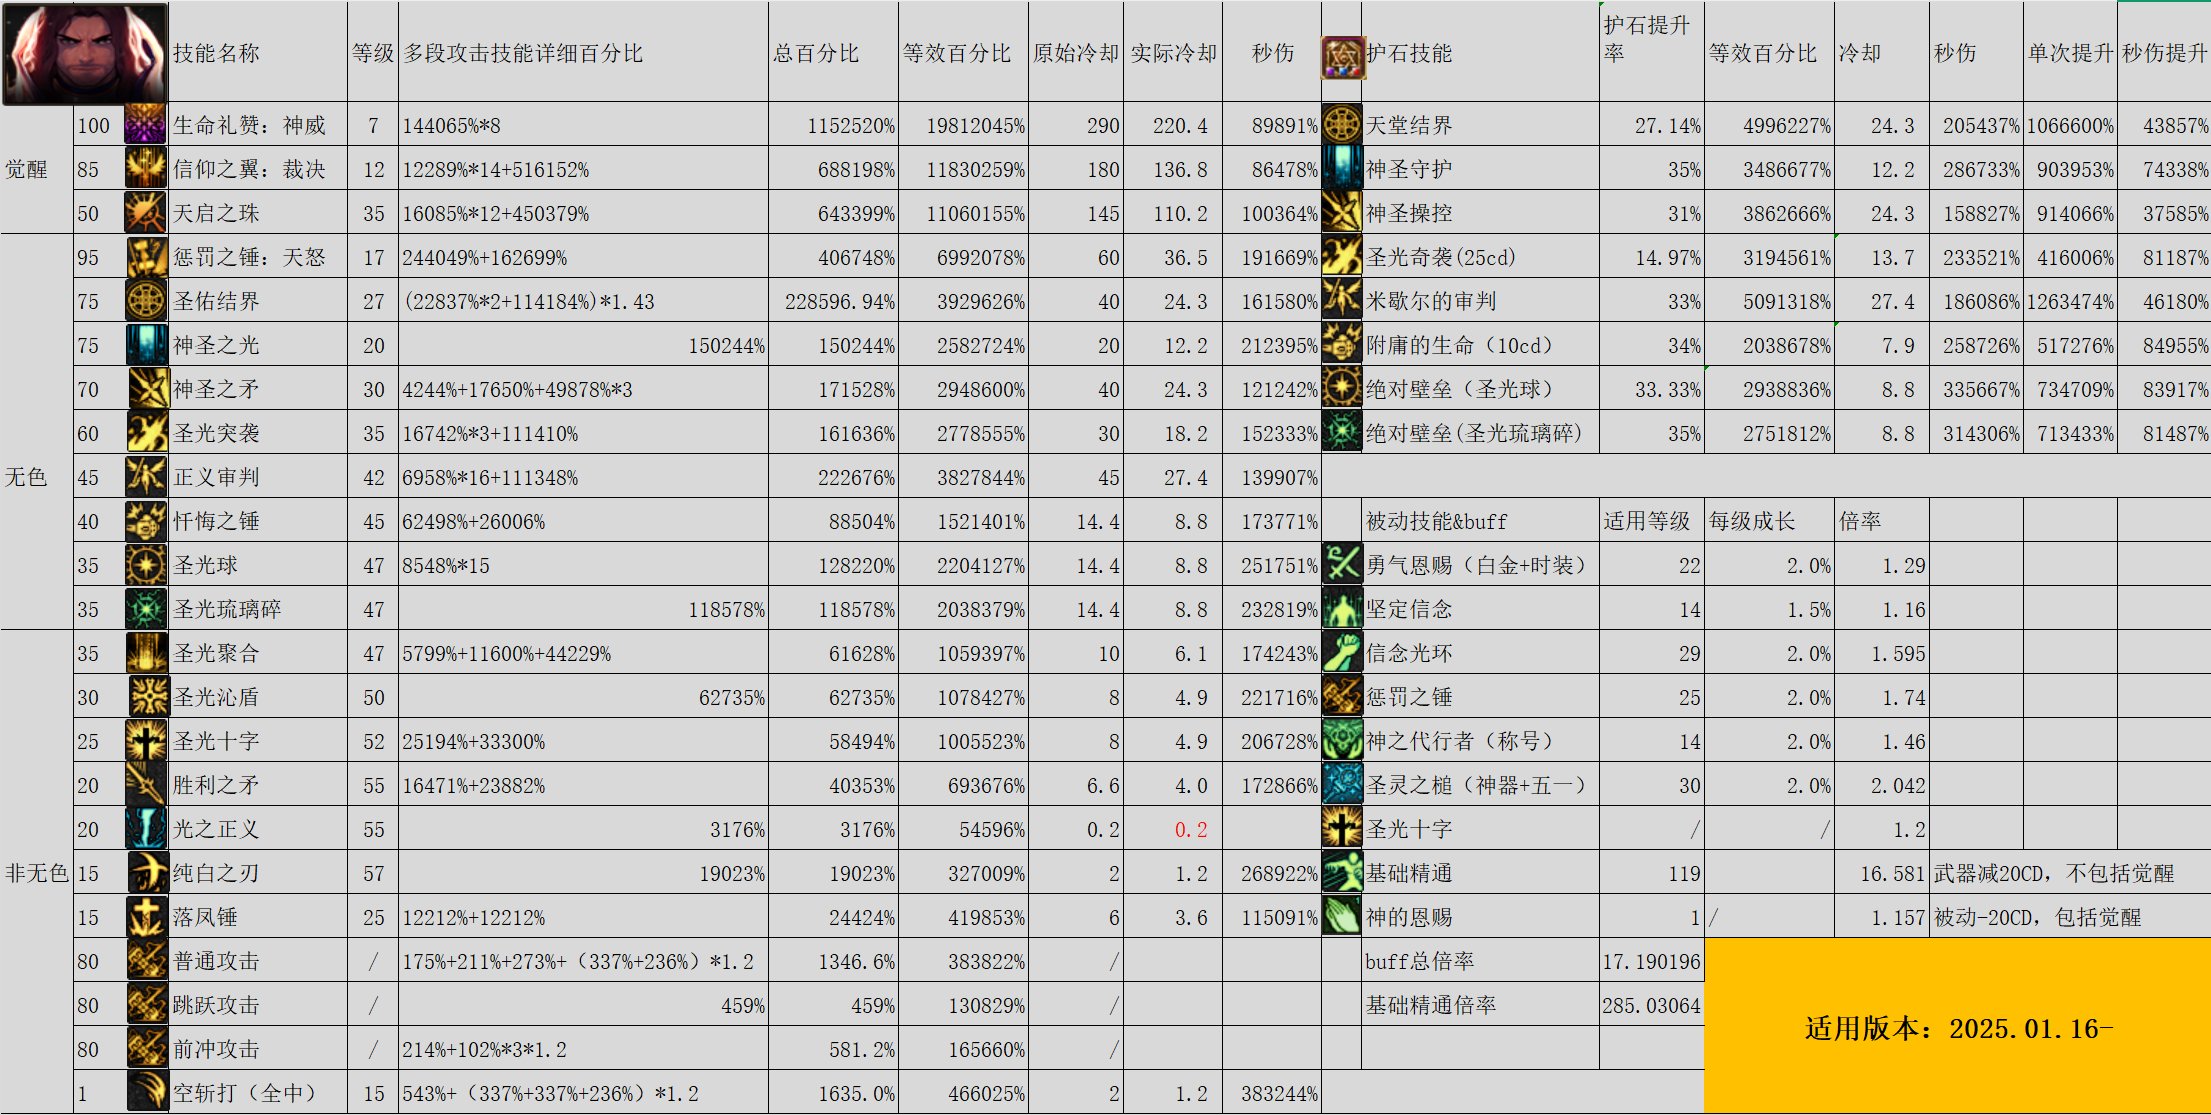This screenshot has width=2211, height=1115.
Task: Click the 神圣之光 skill icon
Action: tap(146, 345)
